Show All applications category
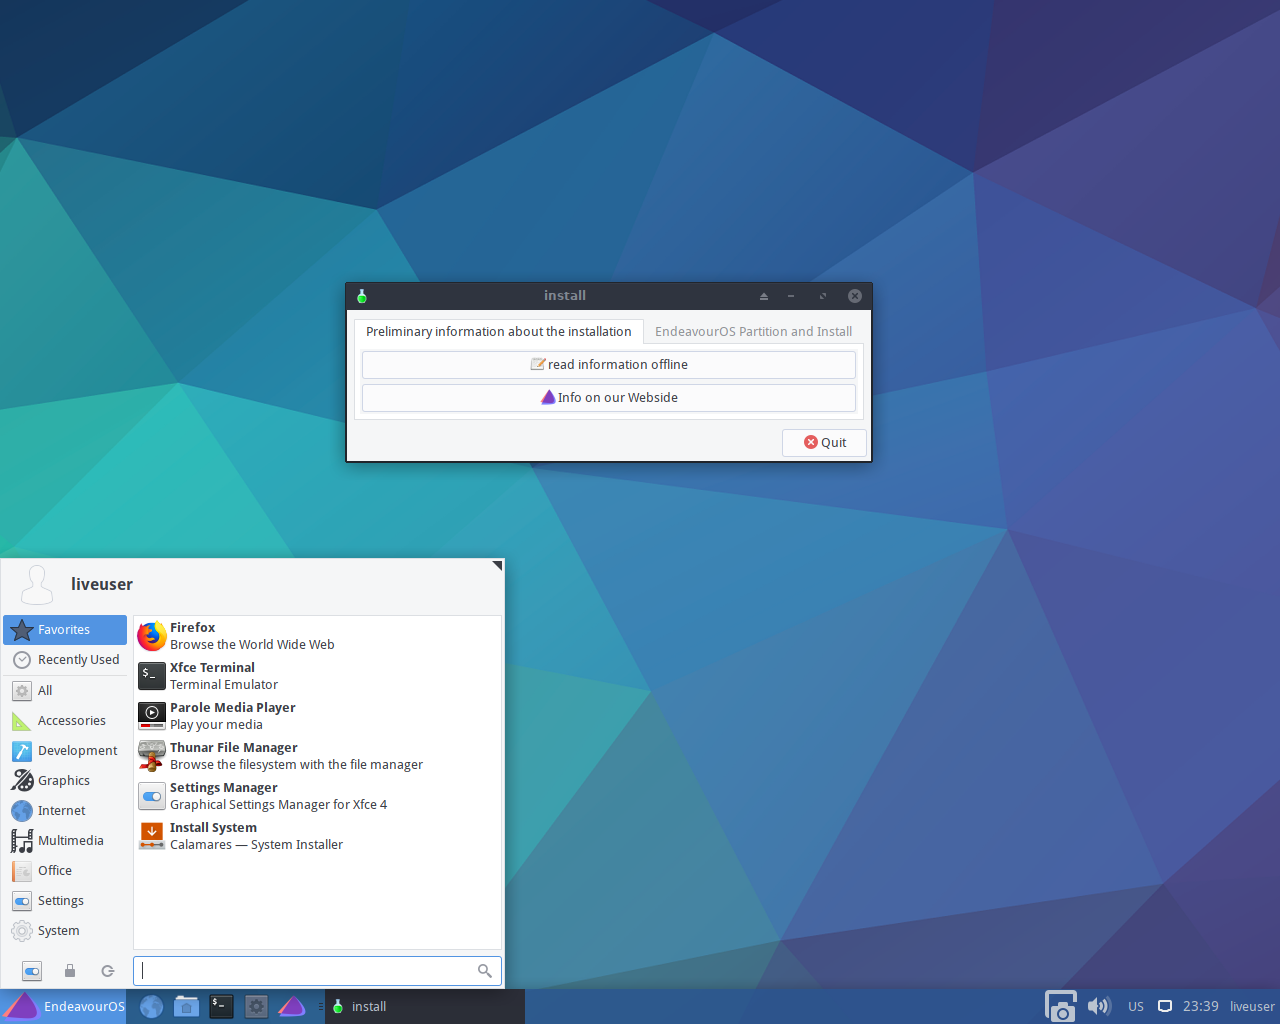Image resolution: width=1280 pixels, height=1024 pixels. point(65,691)
